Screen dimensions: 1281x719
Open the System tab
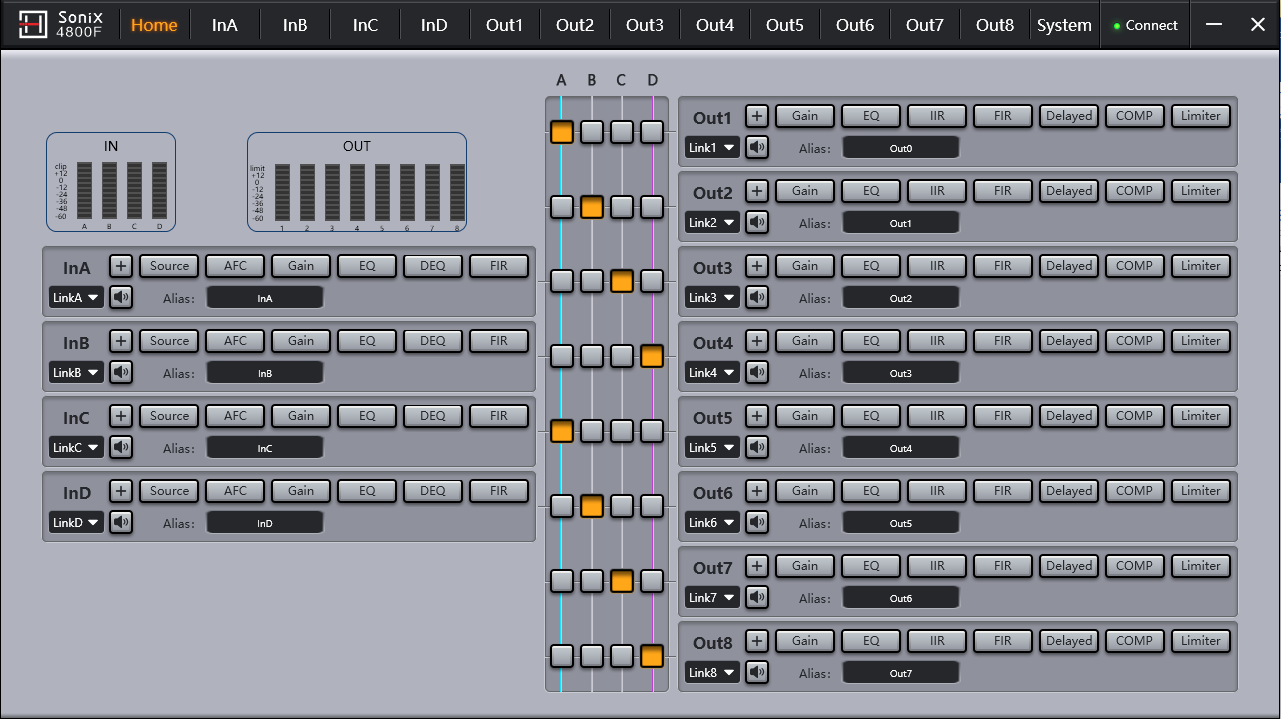tap(1064, 25)
